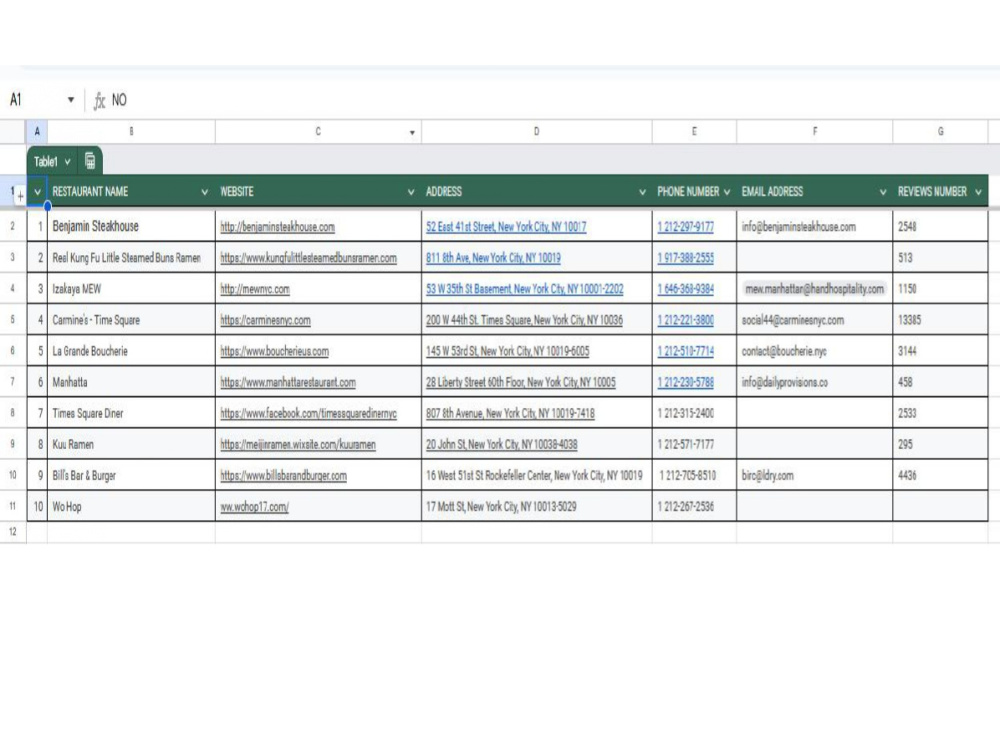Screen dimensions: 1000x750
Task: Open the RESTAURANT NAME column filter dropdown
Action: click(x=204, y=192)
